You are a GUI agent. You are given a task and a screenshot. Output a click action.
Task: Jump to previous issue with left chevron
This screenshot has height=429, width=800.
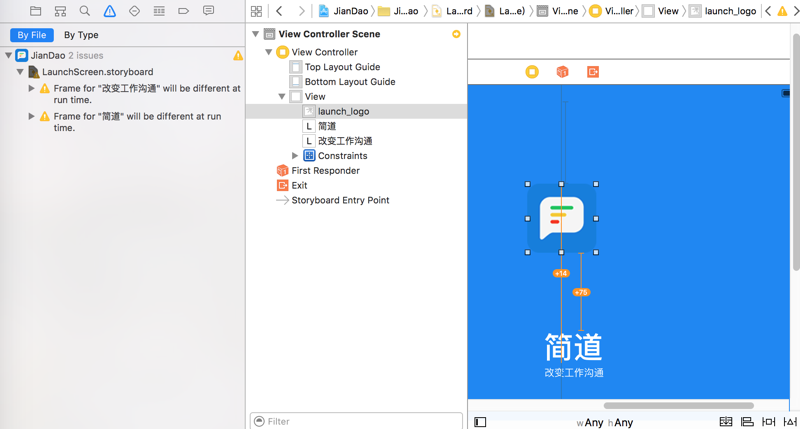click(768, 11)
